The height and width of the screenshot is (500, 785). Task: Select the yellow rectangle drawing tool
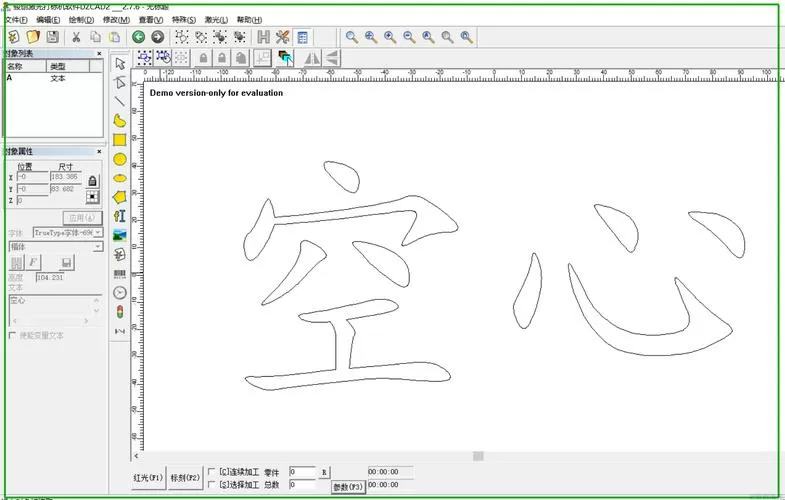[x=120, y=140]
